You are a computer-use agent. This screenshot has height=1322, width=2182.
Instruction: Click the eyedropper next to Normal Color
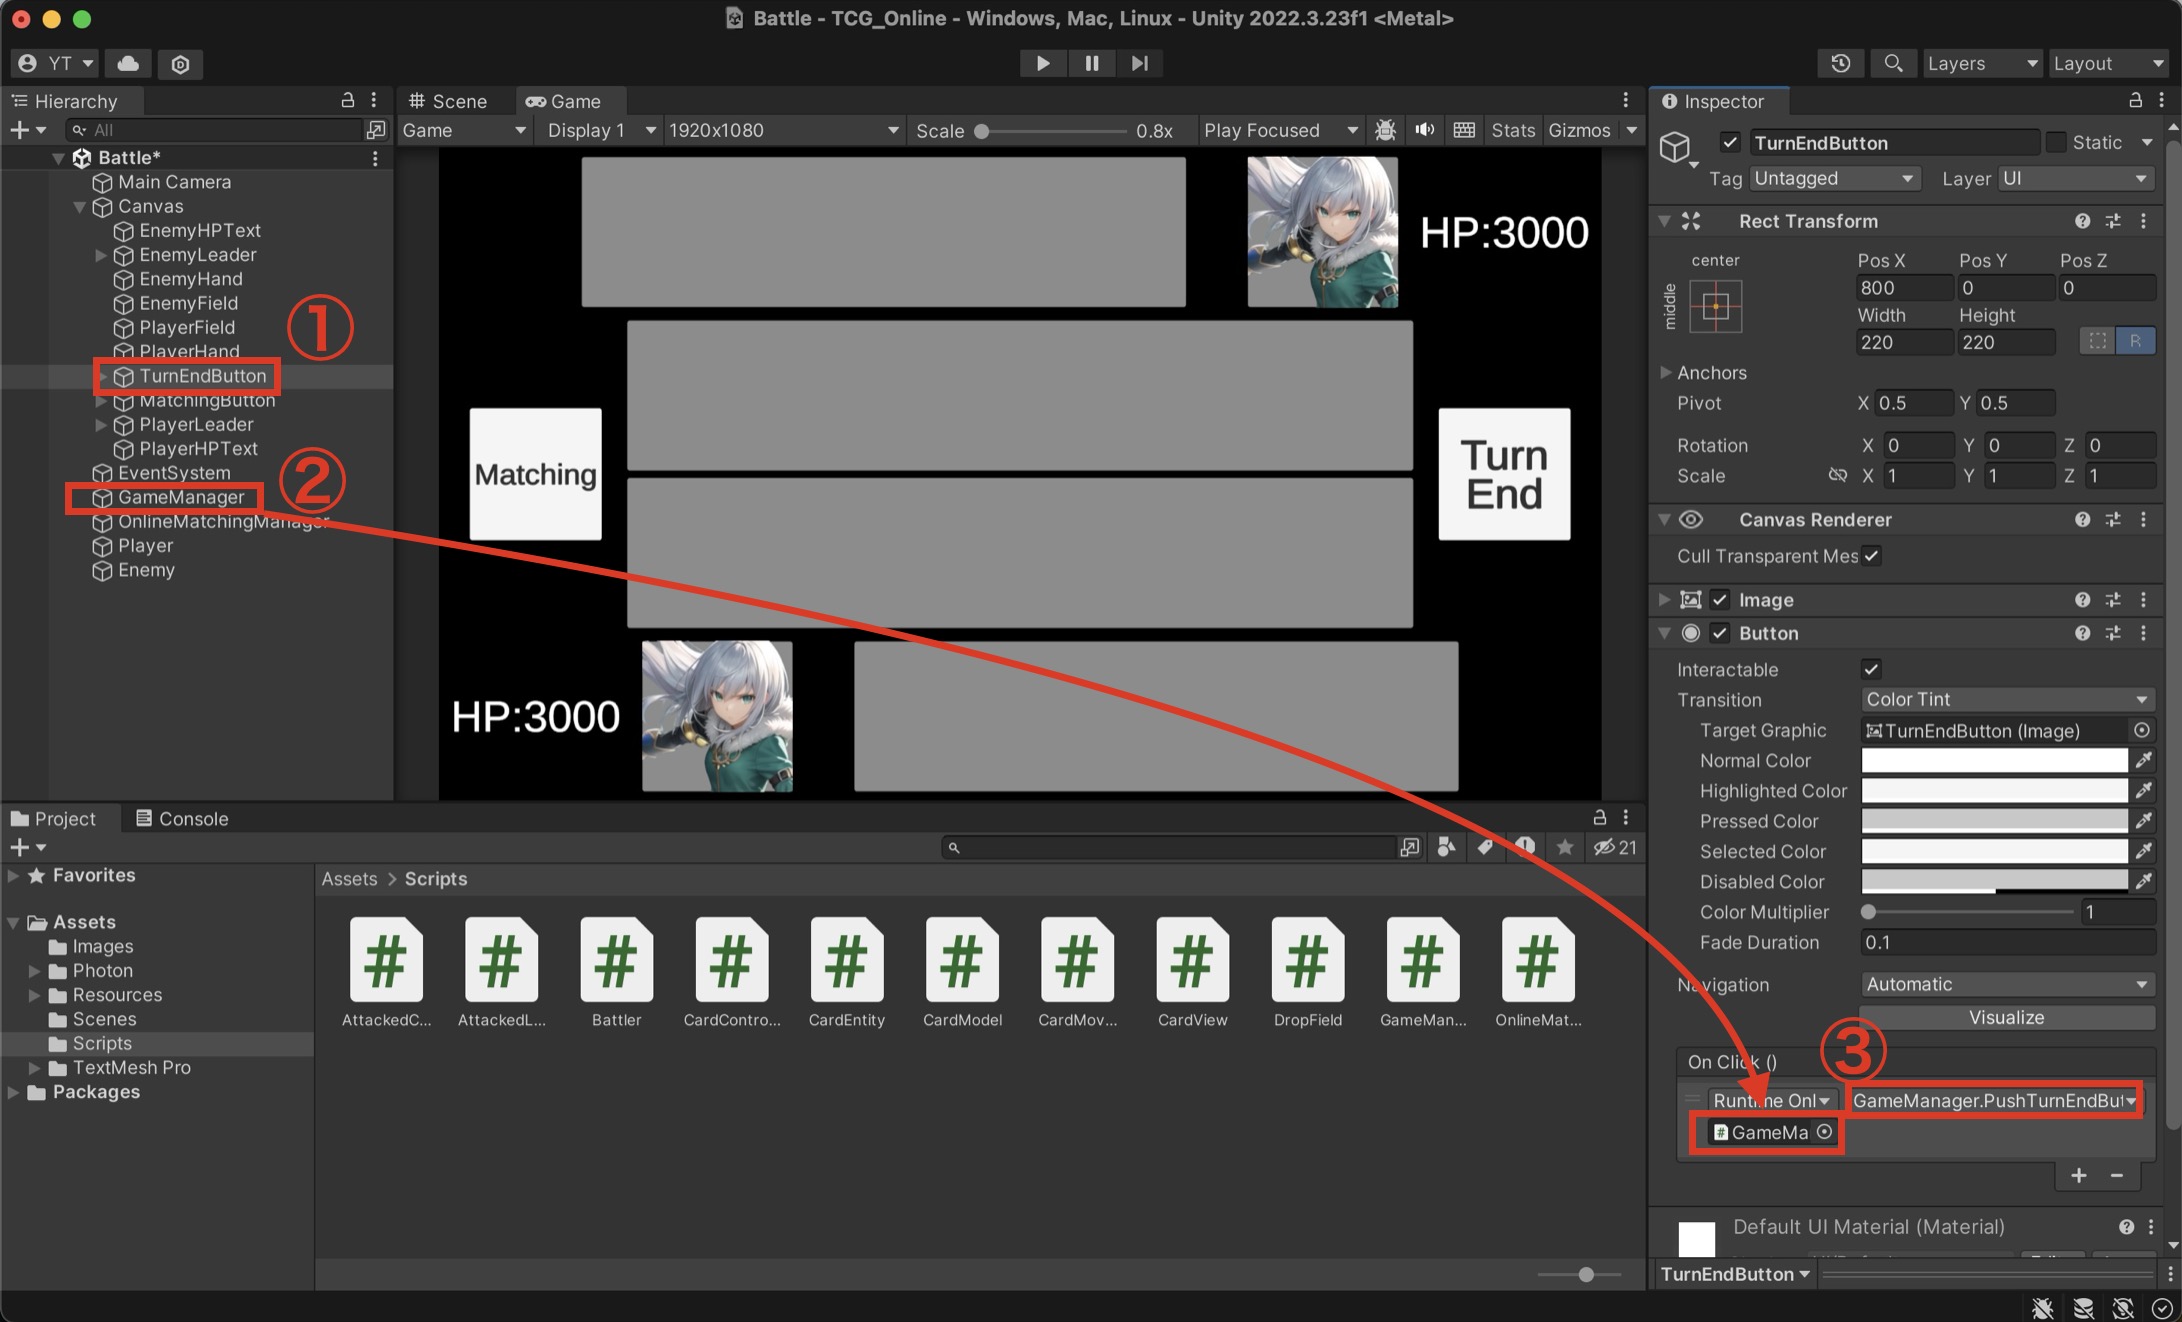pos(2143,761)
